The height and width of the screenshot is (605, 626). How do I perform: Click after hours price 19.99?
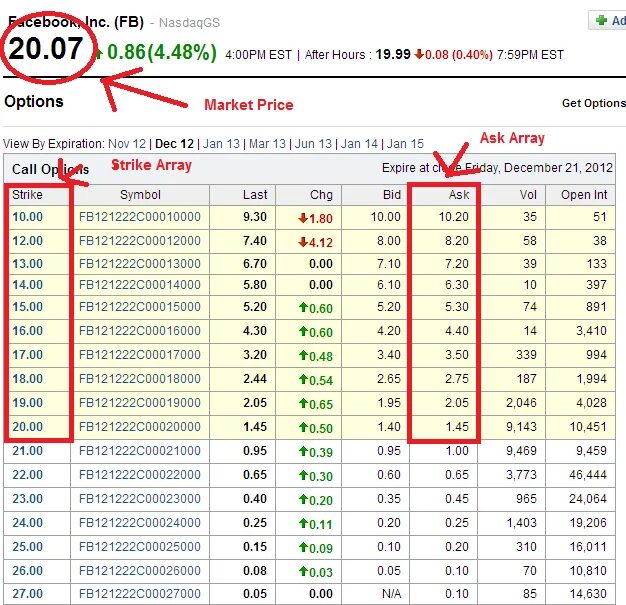click(393, 54)
